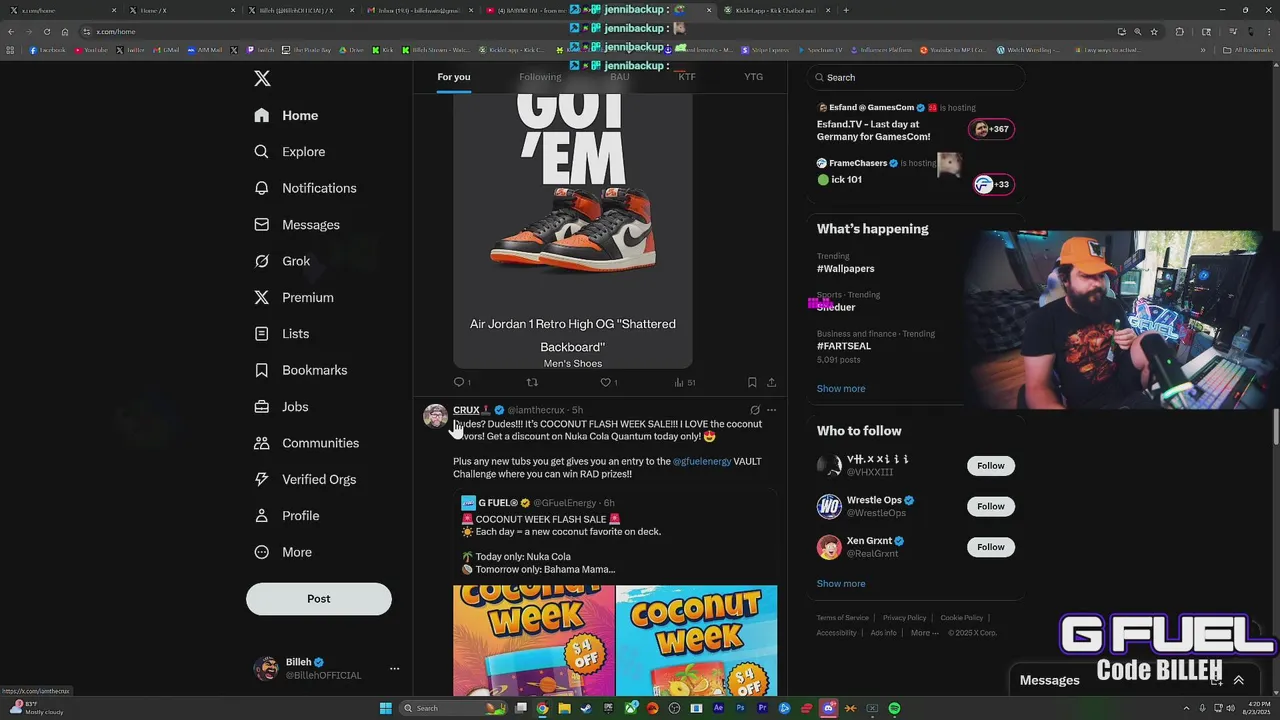Screen dimensions: 1280x720
Task: Open the @gfuelenergy mention link
Action: click(702, 461)
